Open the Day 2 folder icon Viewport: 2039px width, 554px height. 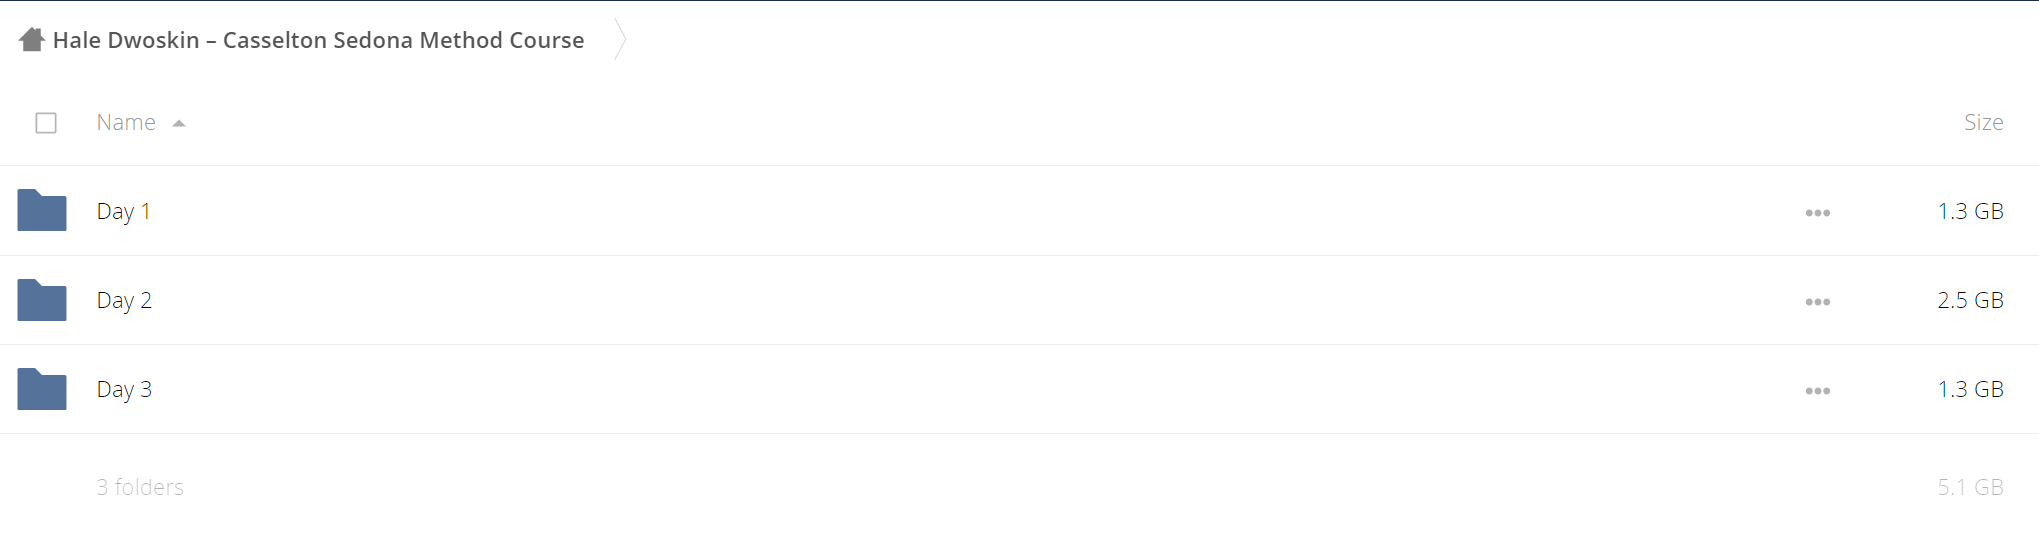42,299
